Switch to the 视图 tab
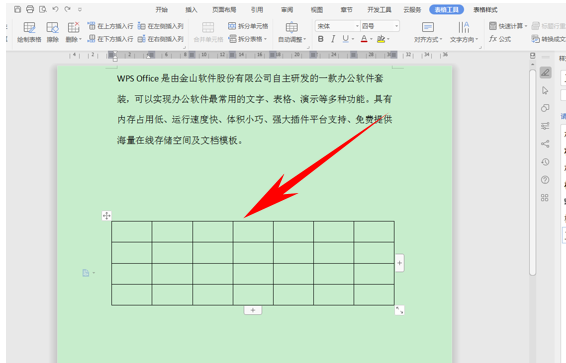Screen dimensions: 566x363 tap(317, 10)
